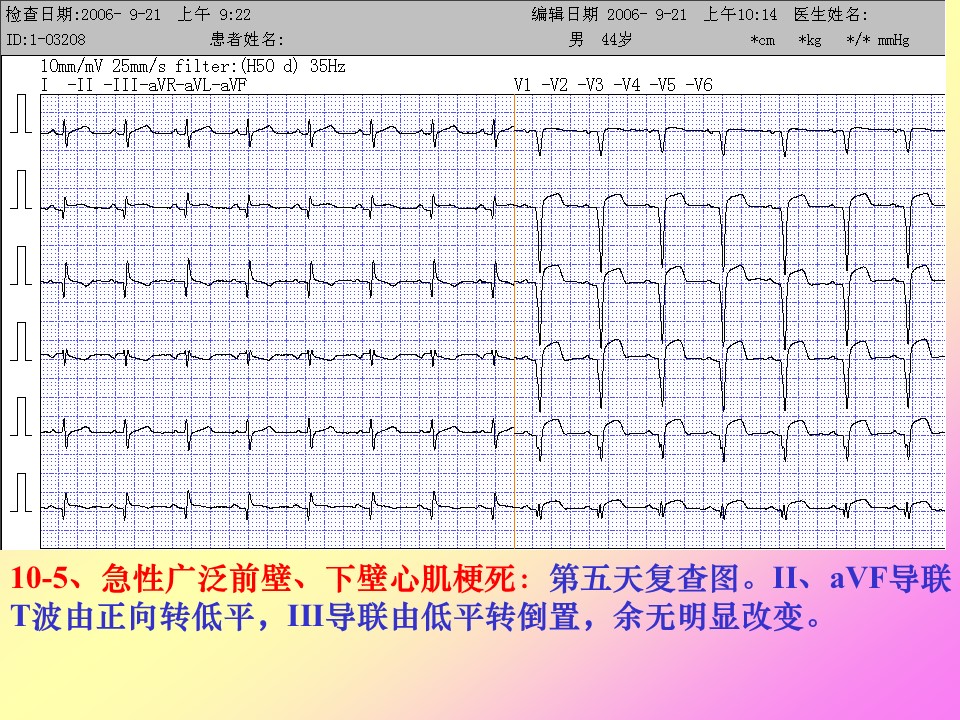Click the 10mm/mV gain setting text
Screen dimensions: 960x720
pyautogui.click(x=71, y=66)
